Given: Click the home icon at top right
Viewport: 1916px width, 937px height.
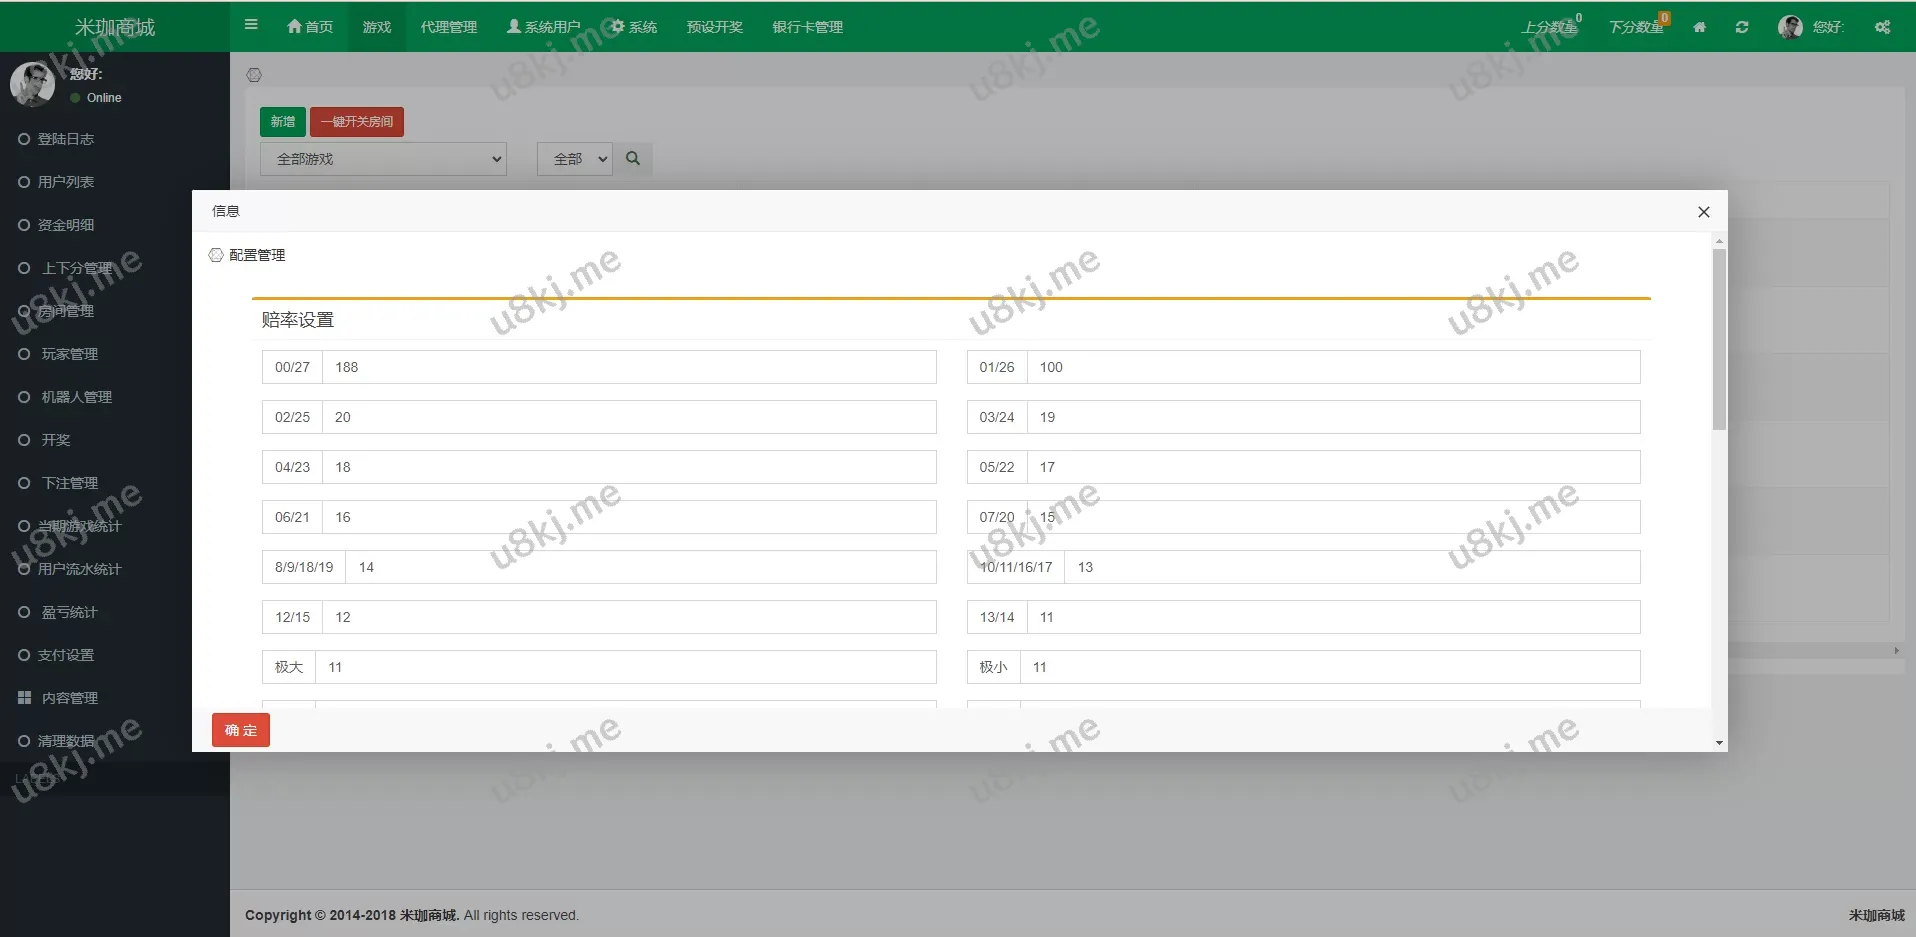Looking at the screenshot, I should coord(1699,27).
